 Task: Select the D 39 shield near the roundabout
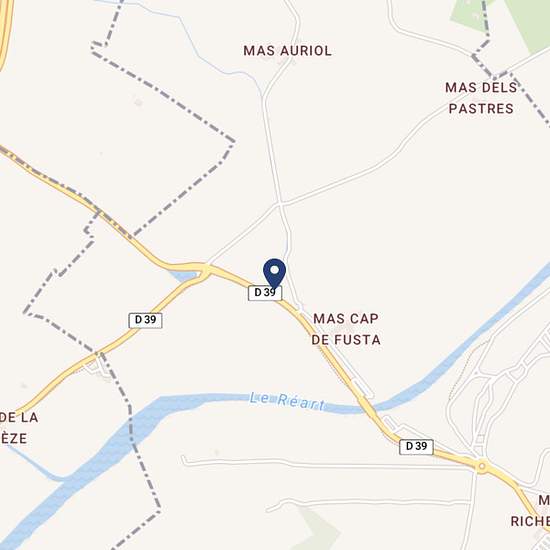416,447
